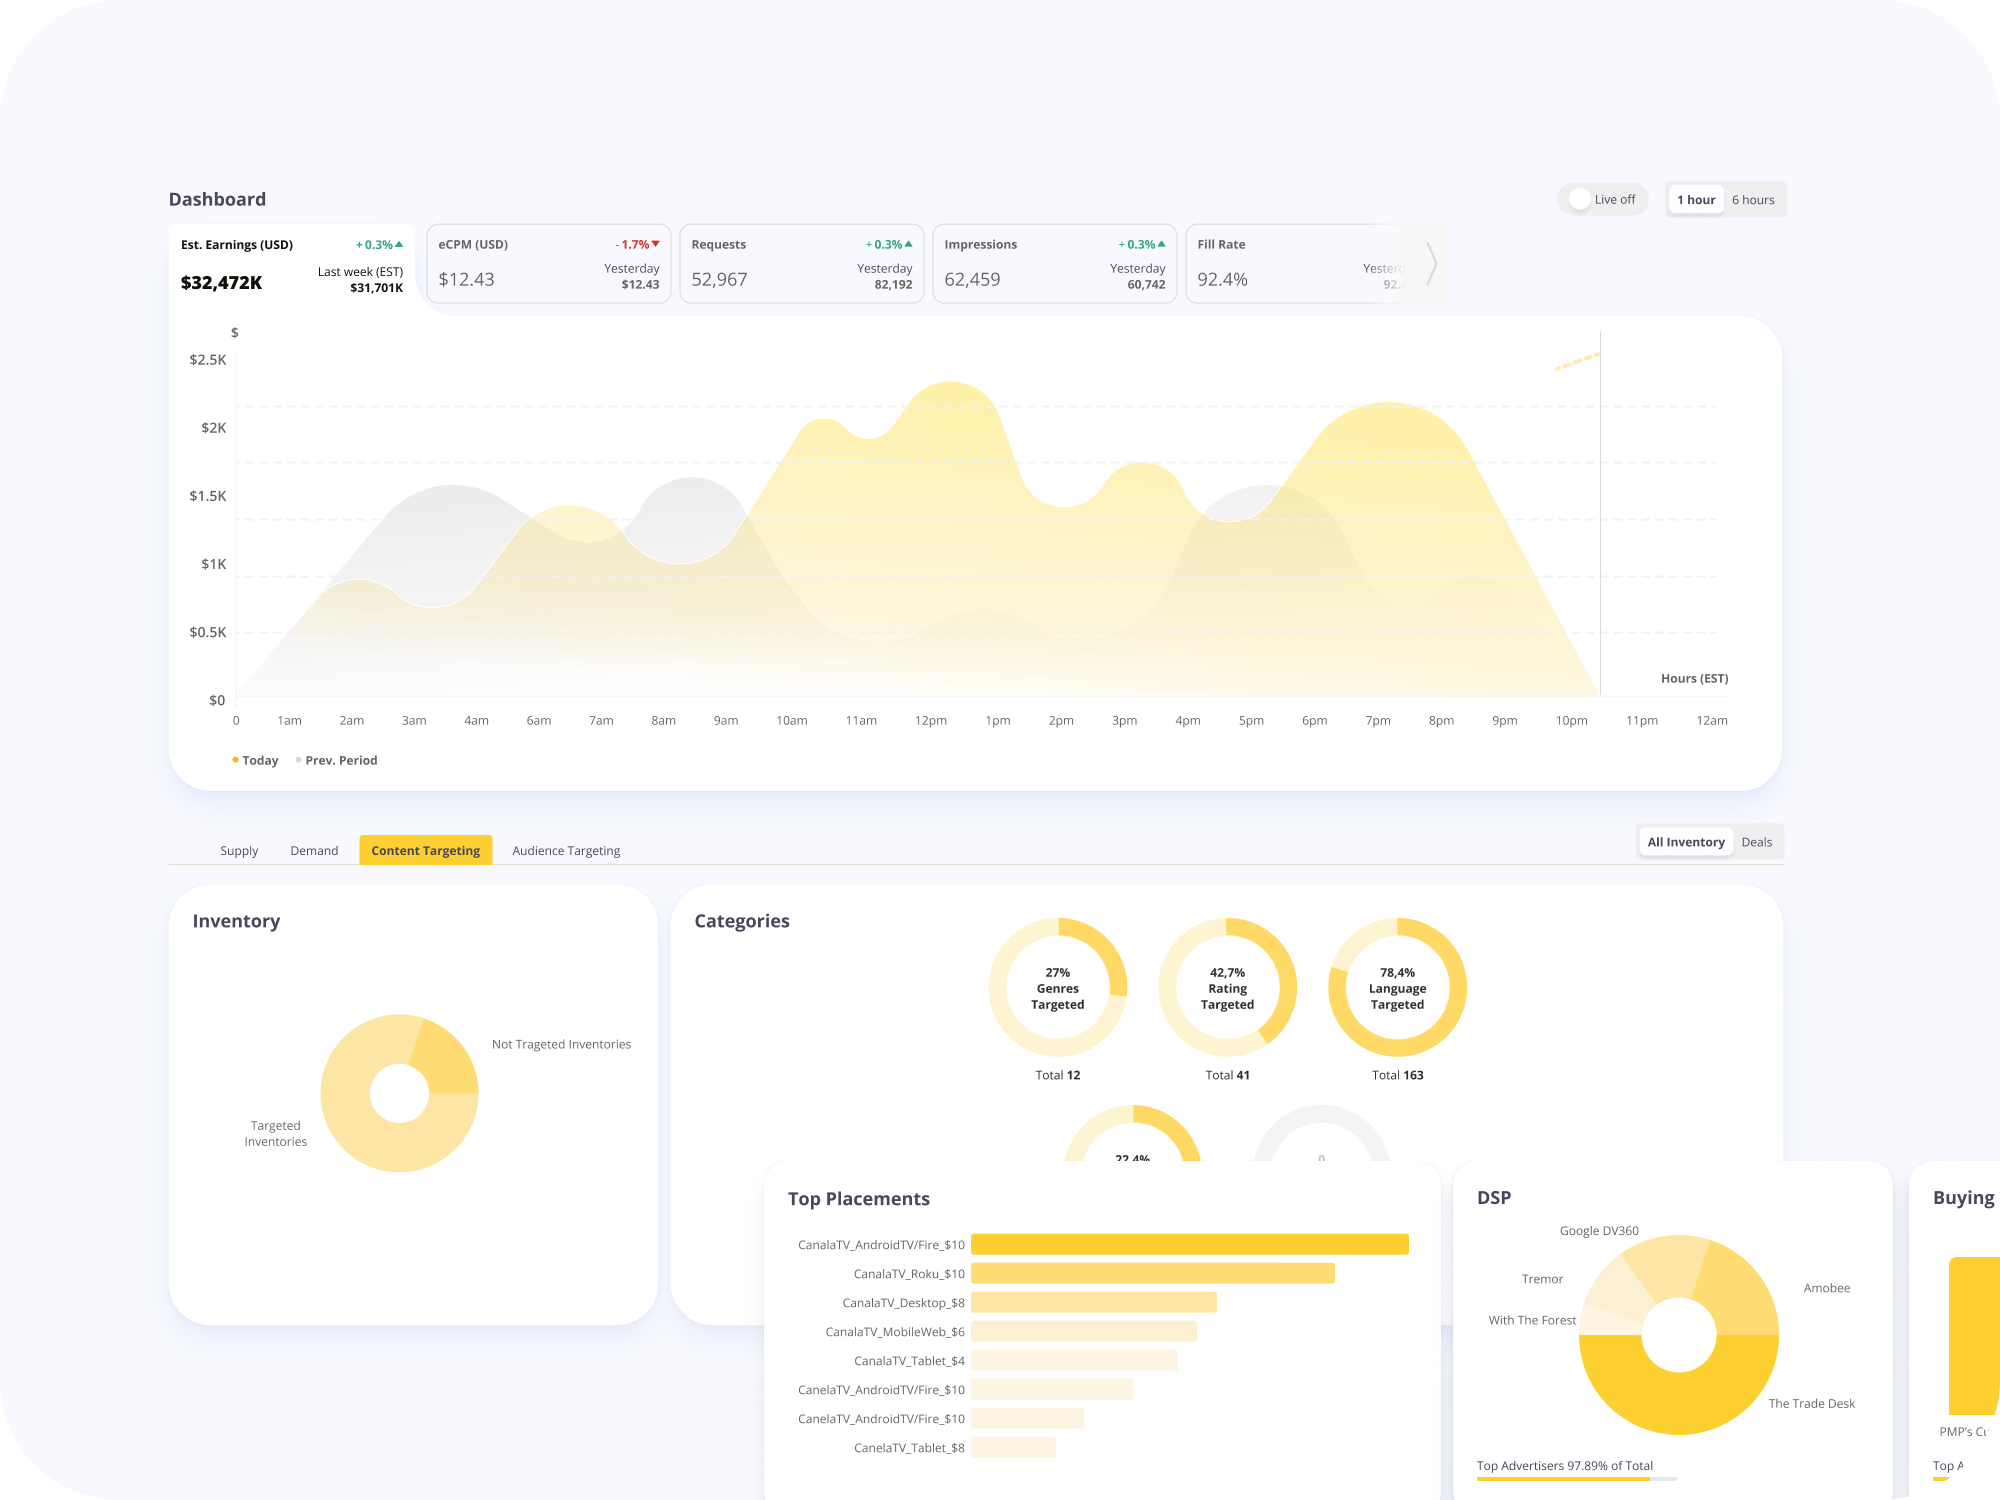Open the Demand tab
This screenshot has height=1500, width=2000.
(314, 851)
